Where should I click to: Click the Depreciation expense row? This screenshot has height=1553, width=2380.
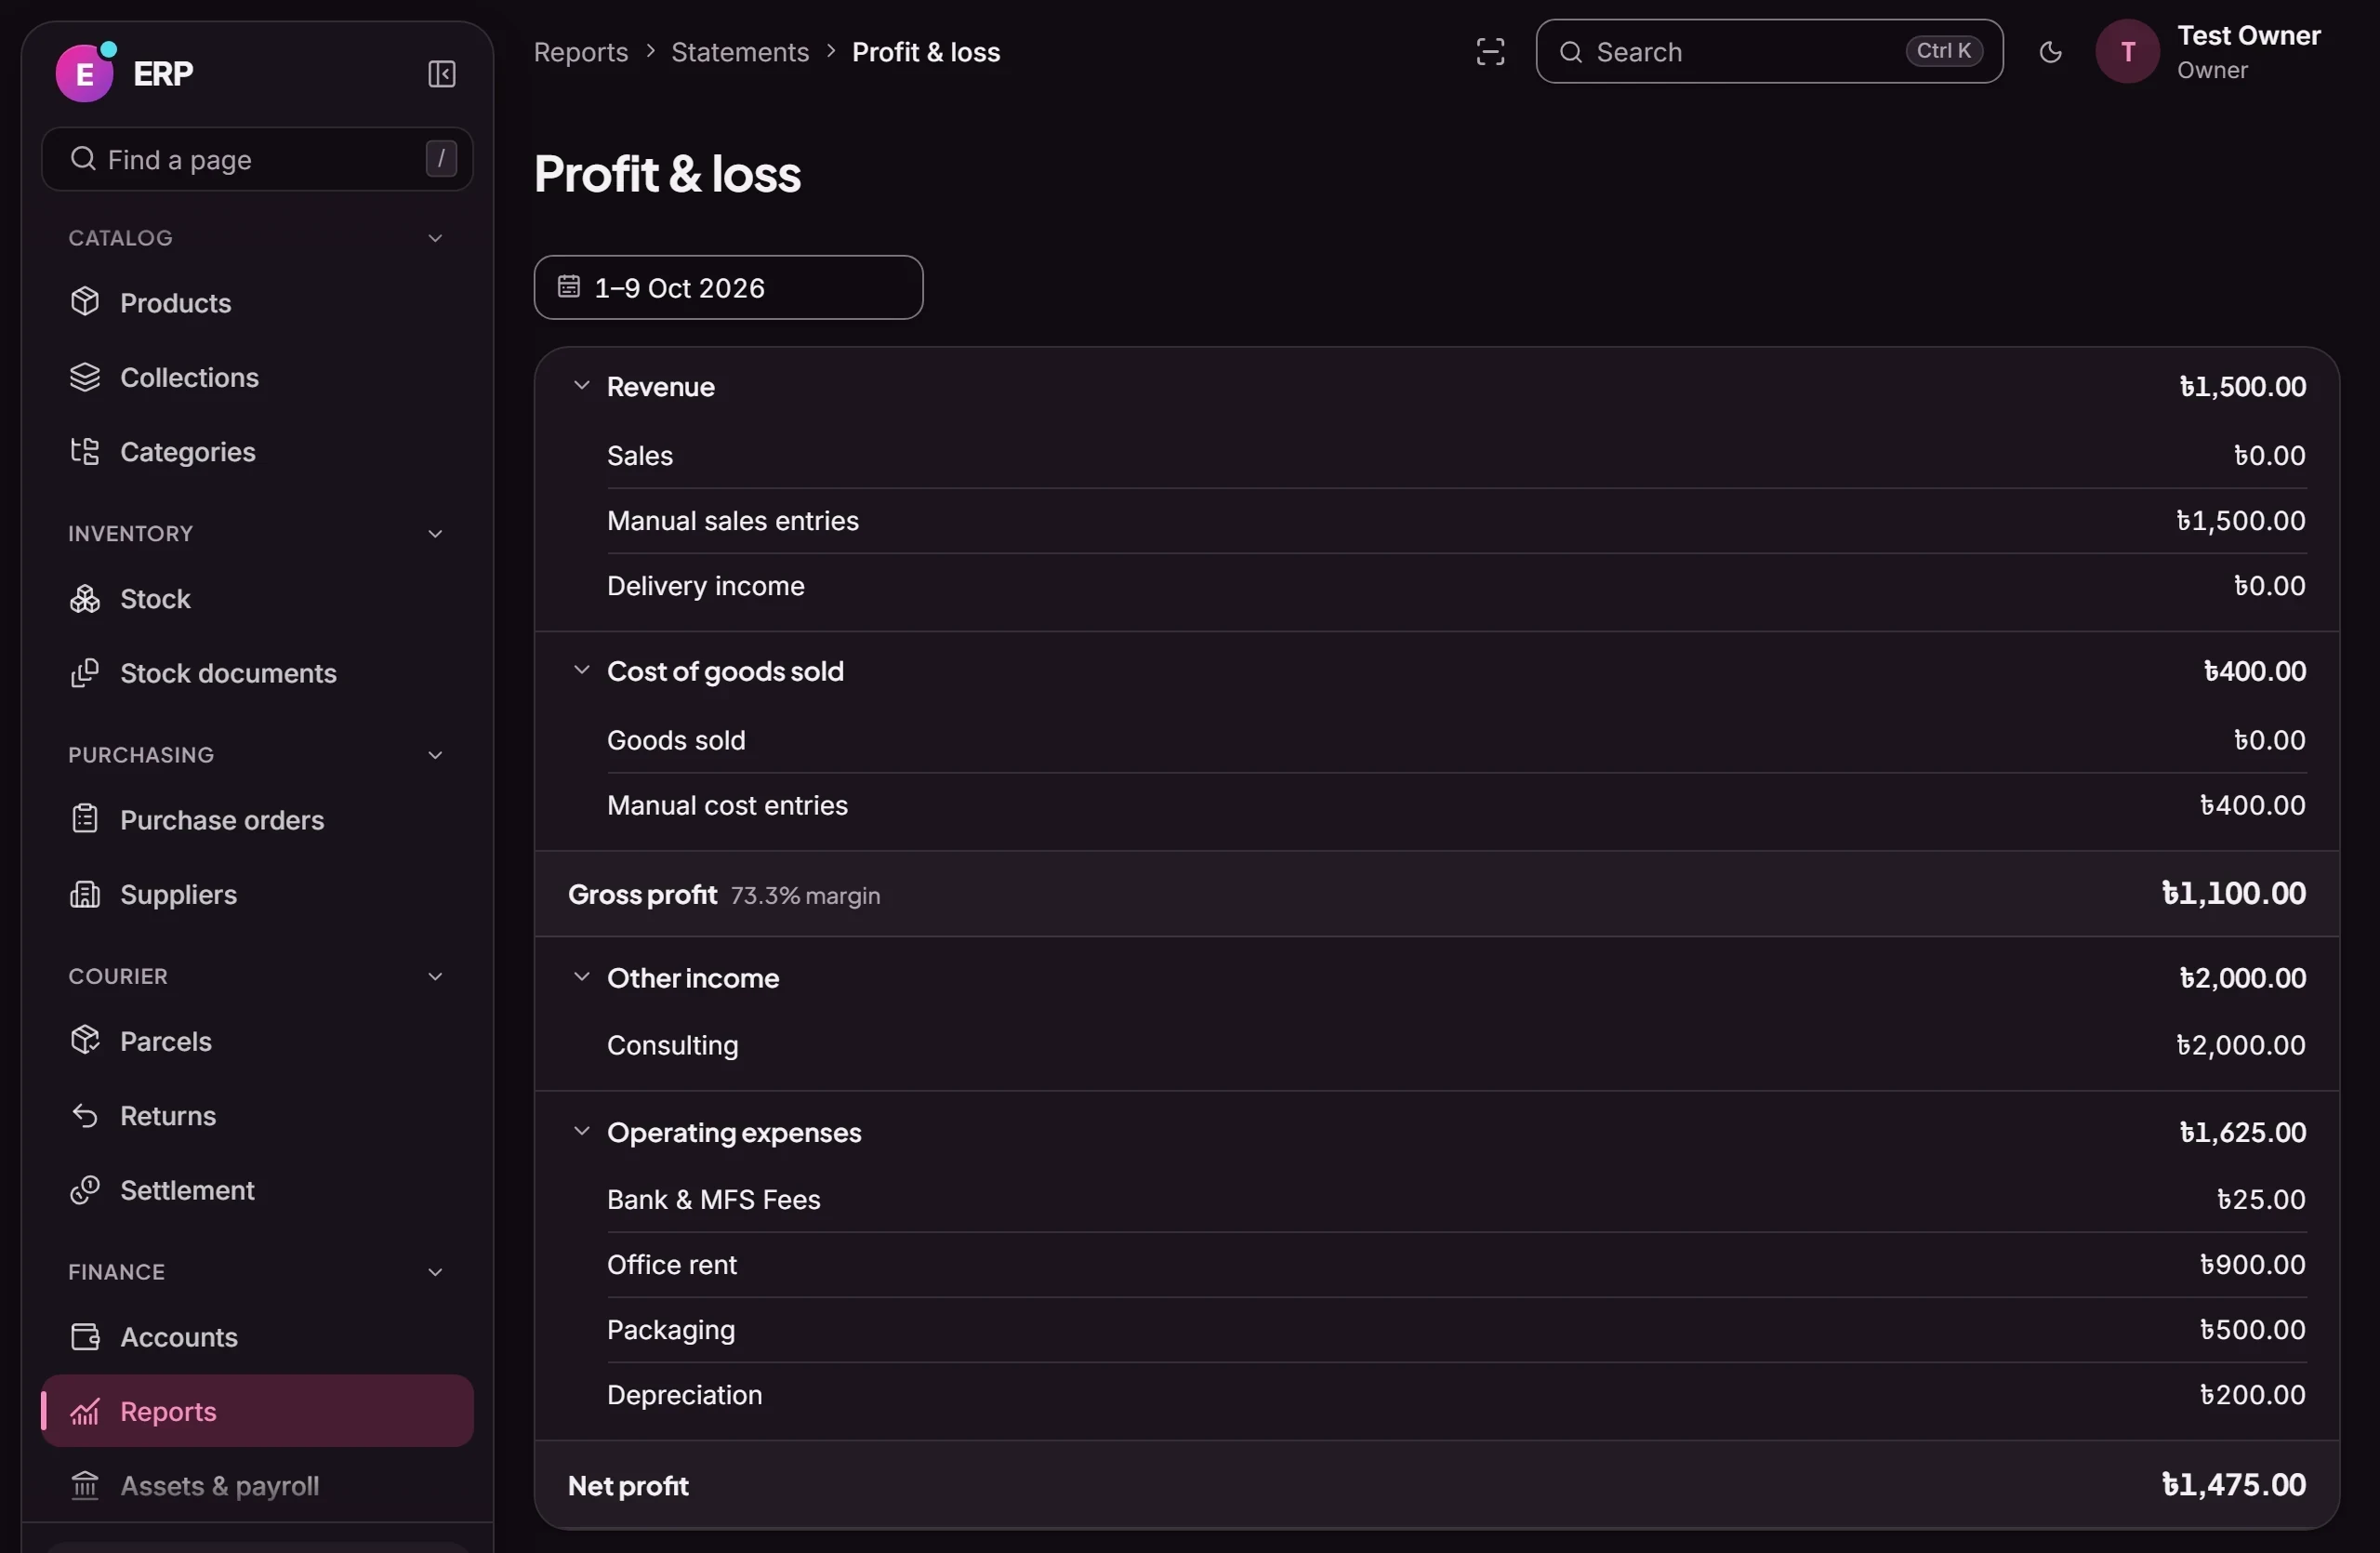pyautogui.click(x=1456, y=1395)
